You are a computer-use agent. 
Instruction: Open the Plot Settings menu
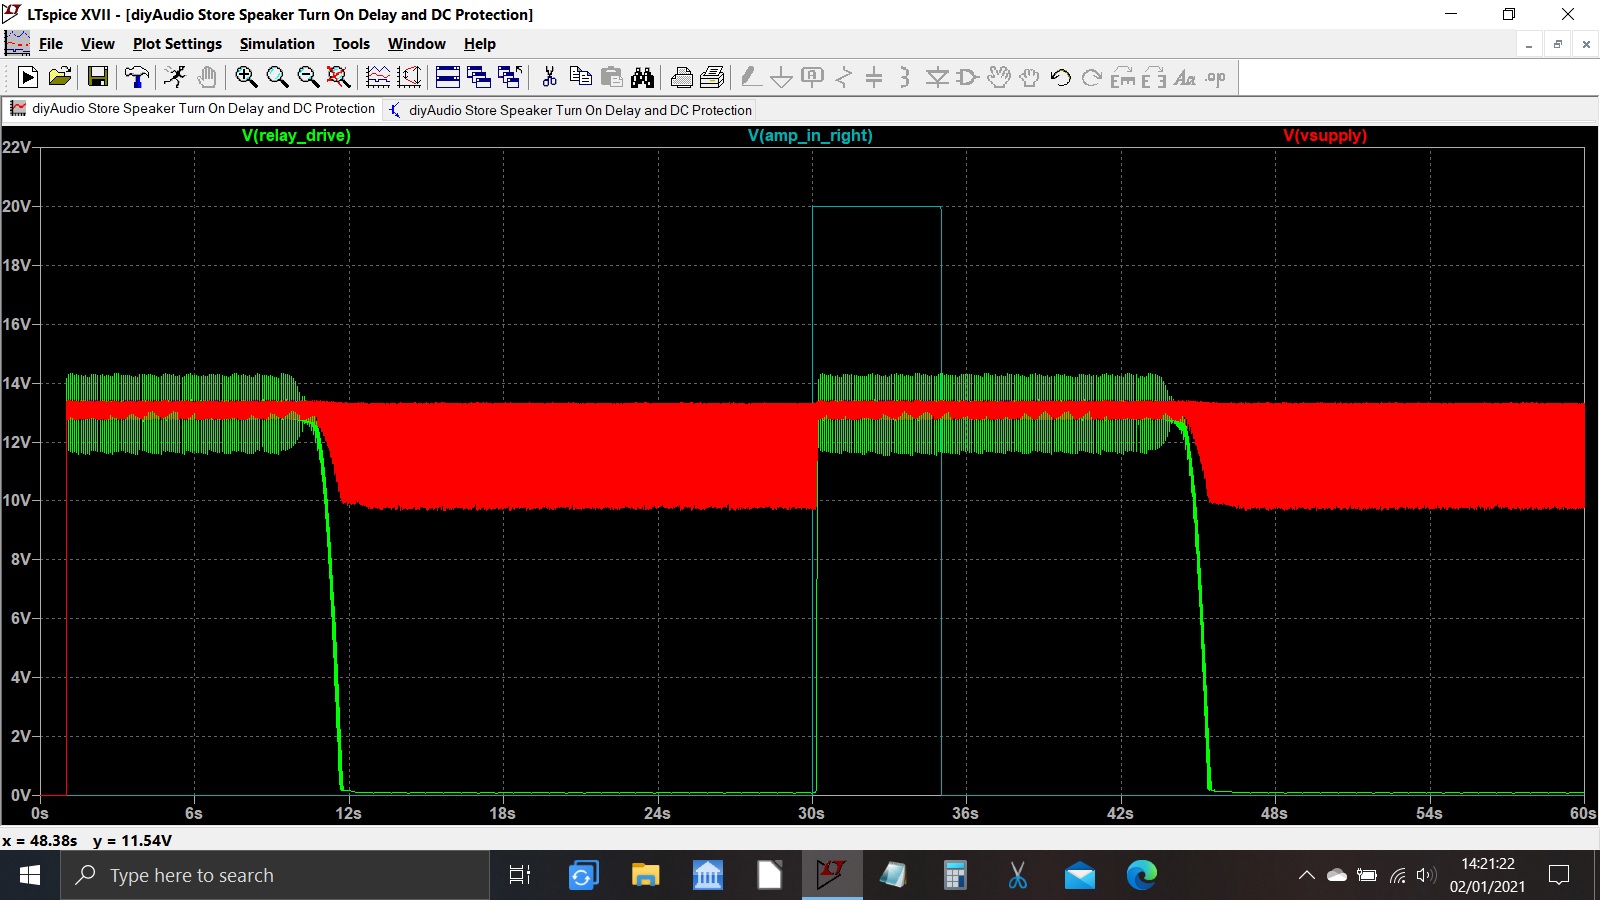coord(177,44)
